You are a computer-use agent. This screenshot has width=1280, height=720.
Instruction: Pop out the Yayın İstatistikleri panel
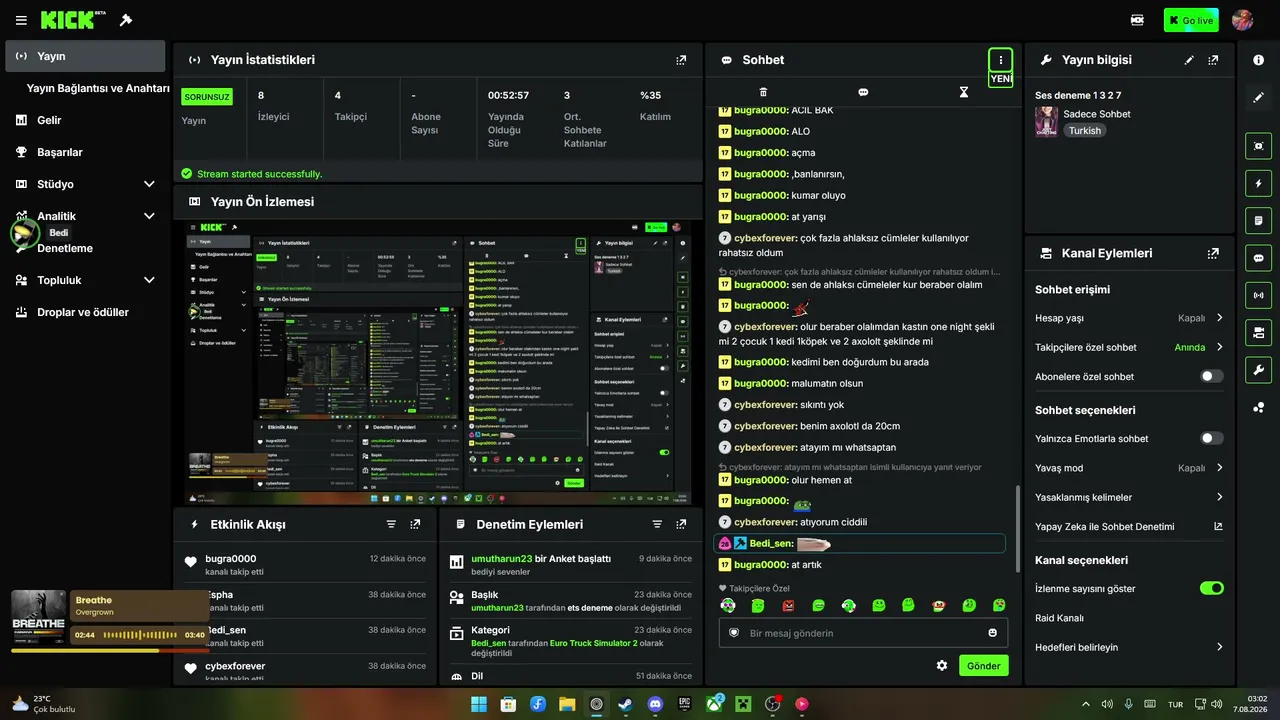click(x=681, y=60)
